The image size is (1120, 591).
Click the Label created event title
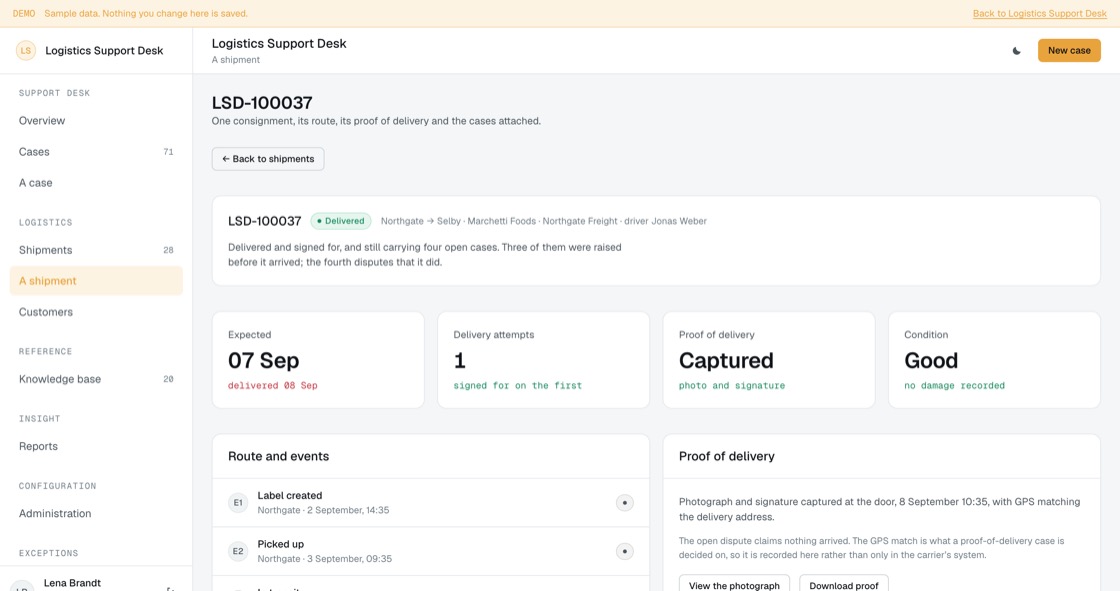pos(289,496)
